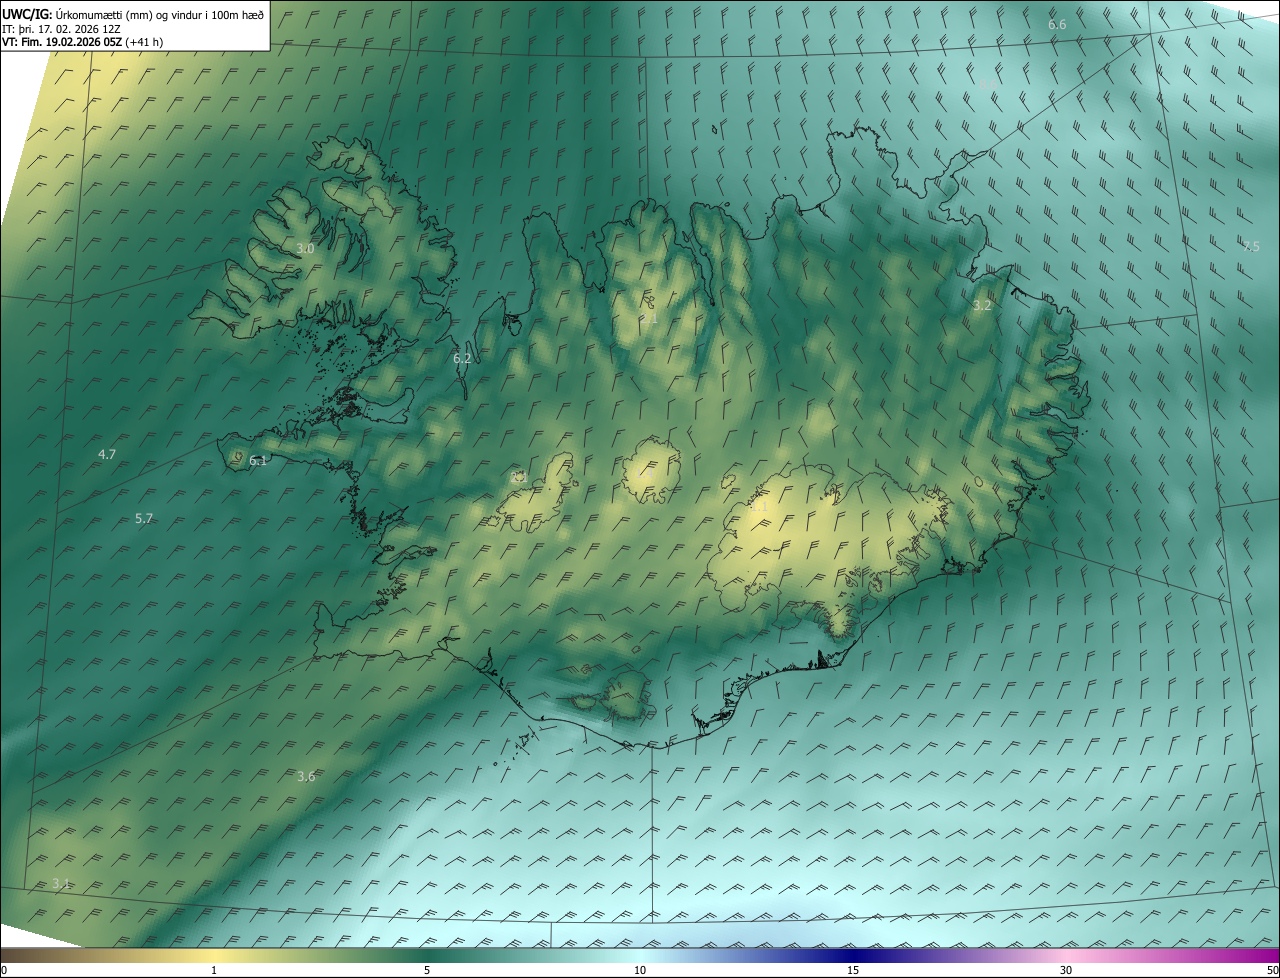This screenshot has width=1280, height=978.
Task: Click the 6.2 value label on the map
Action: 462,358
